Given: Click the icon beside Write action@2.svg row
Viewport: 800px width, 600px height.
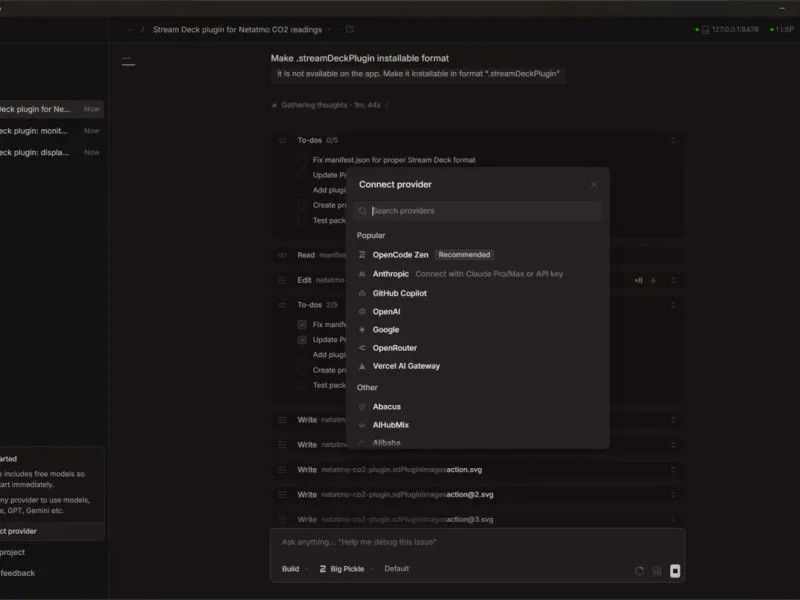Looking at the screenshot, I should [282, 494].
